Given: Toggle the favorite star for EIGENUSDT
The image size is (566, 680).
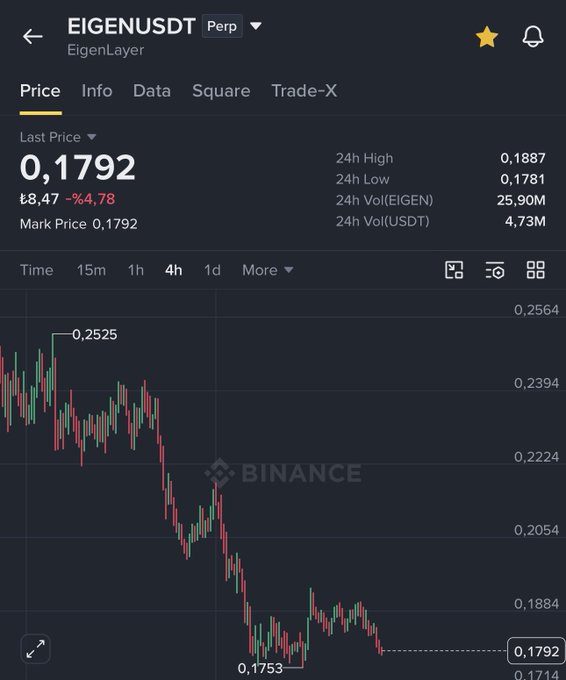Looking at the screenshot, I should (487, 36).
